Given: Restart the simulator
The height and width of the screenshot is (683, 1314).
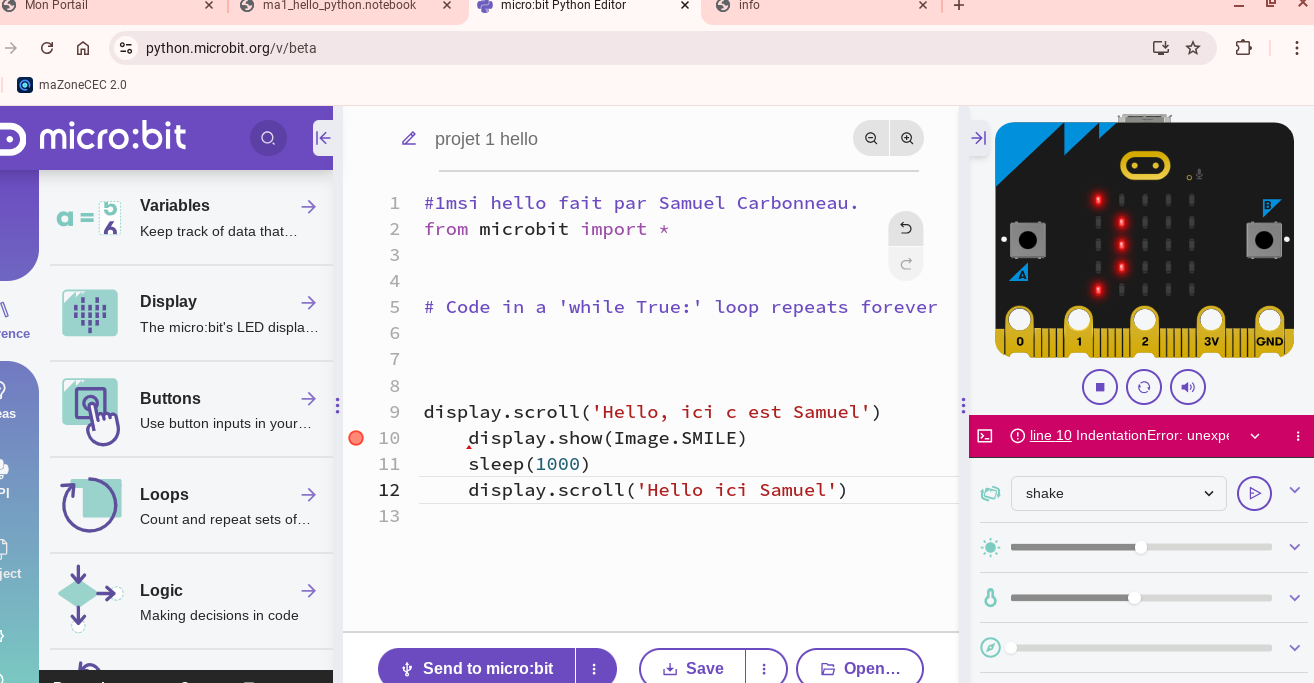Looking at the screenshot, I should pos(1144,387).
